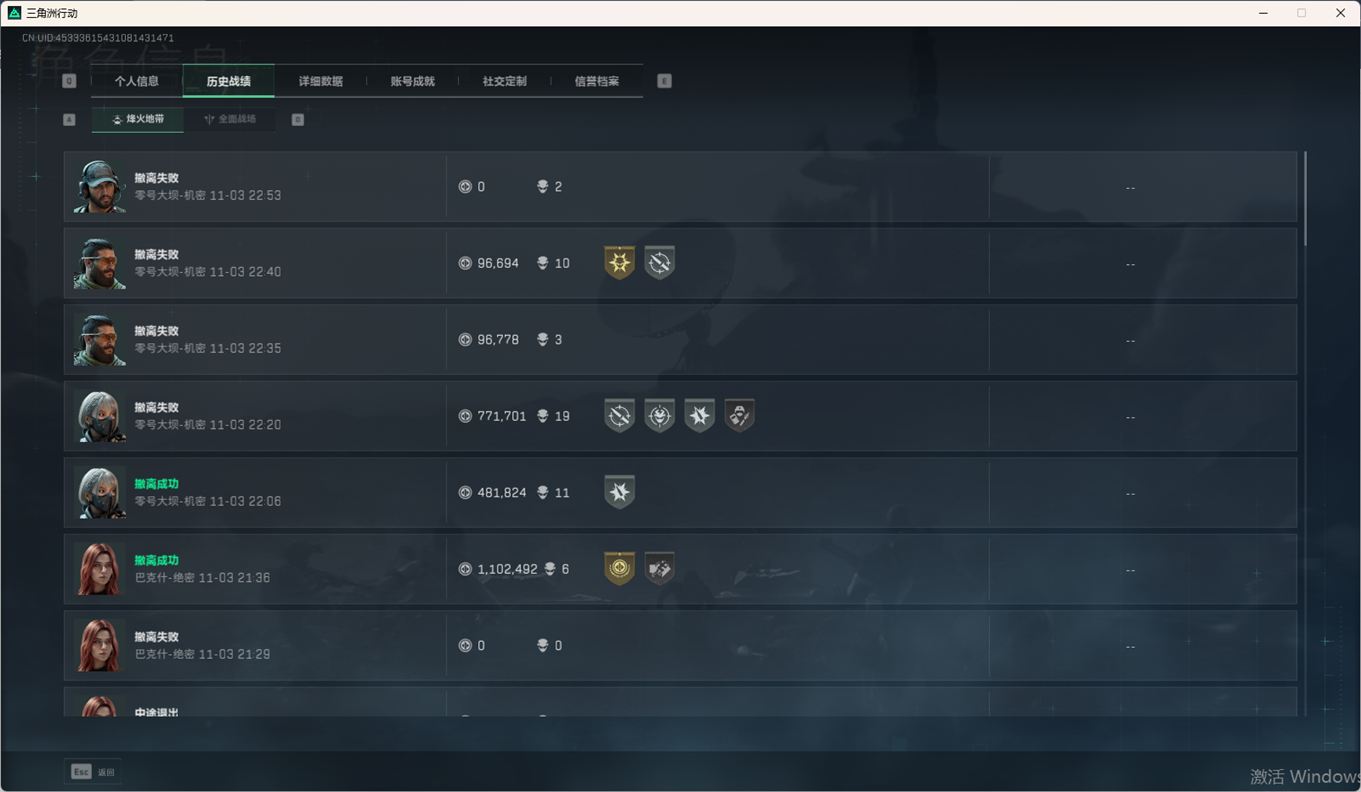Click the E key icon right of the tabs

664,81
